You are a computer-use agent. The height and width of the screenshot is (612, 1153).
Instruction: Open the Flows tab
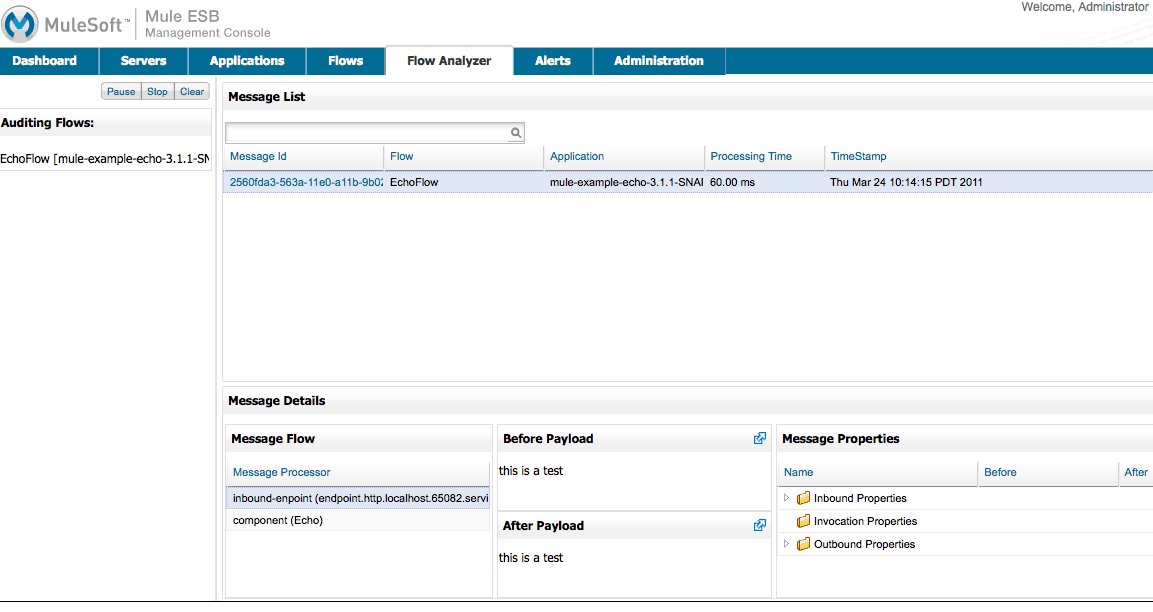[x=346, y=61]
